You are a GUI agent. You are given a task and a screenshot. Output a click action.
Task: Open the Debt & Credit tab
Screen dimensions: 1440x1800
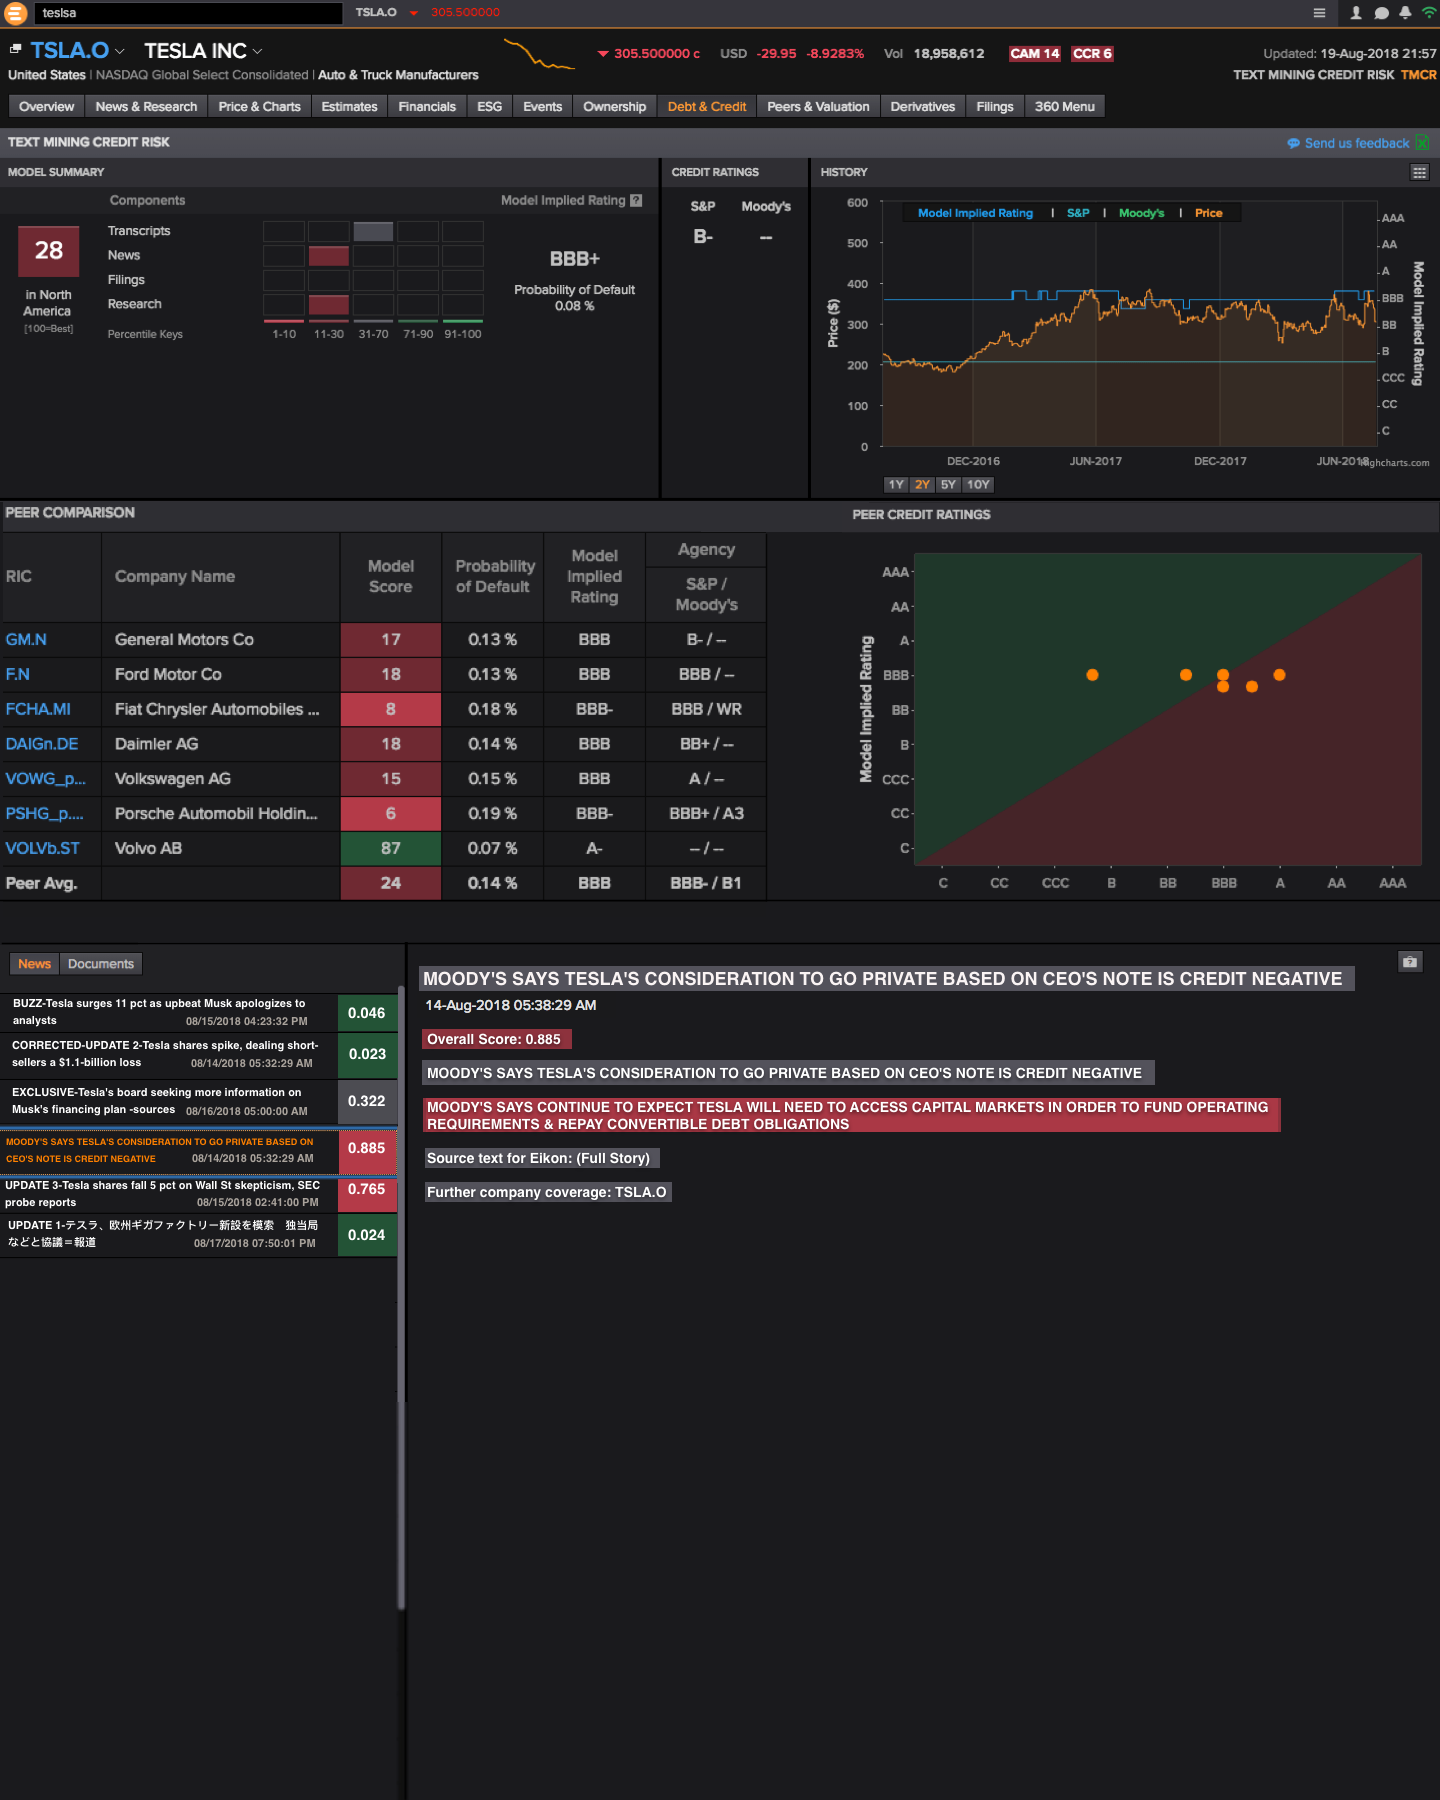(707, 107)
